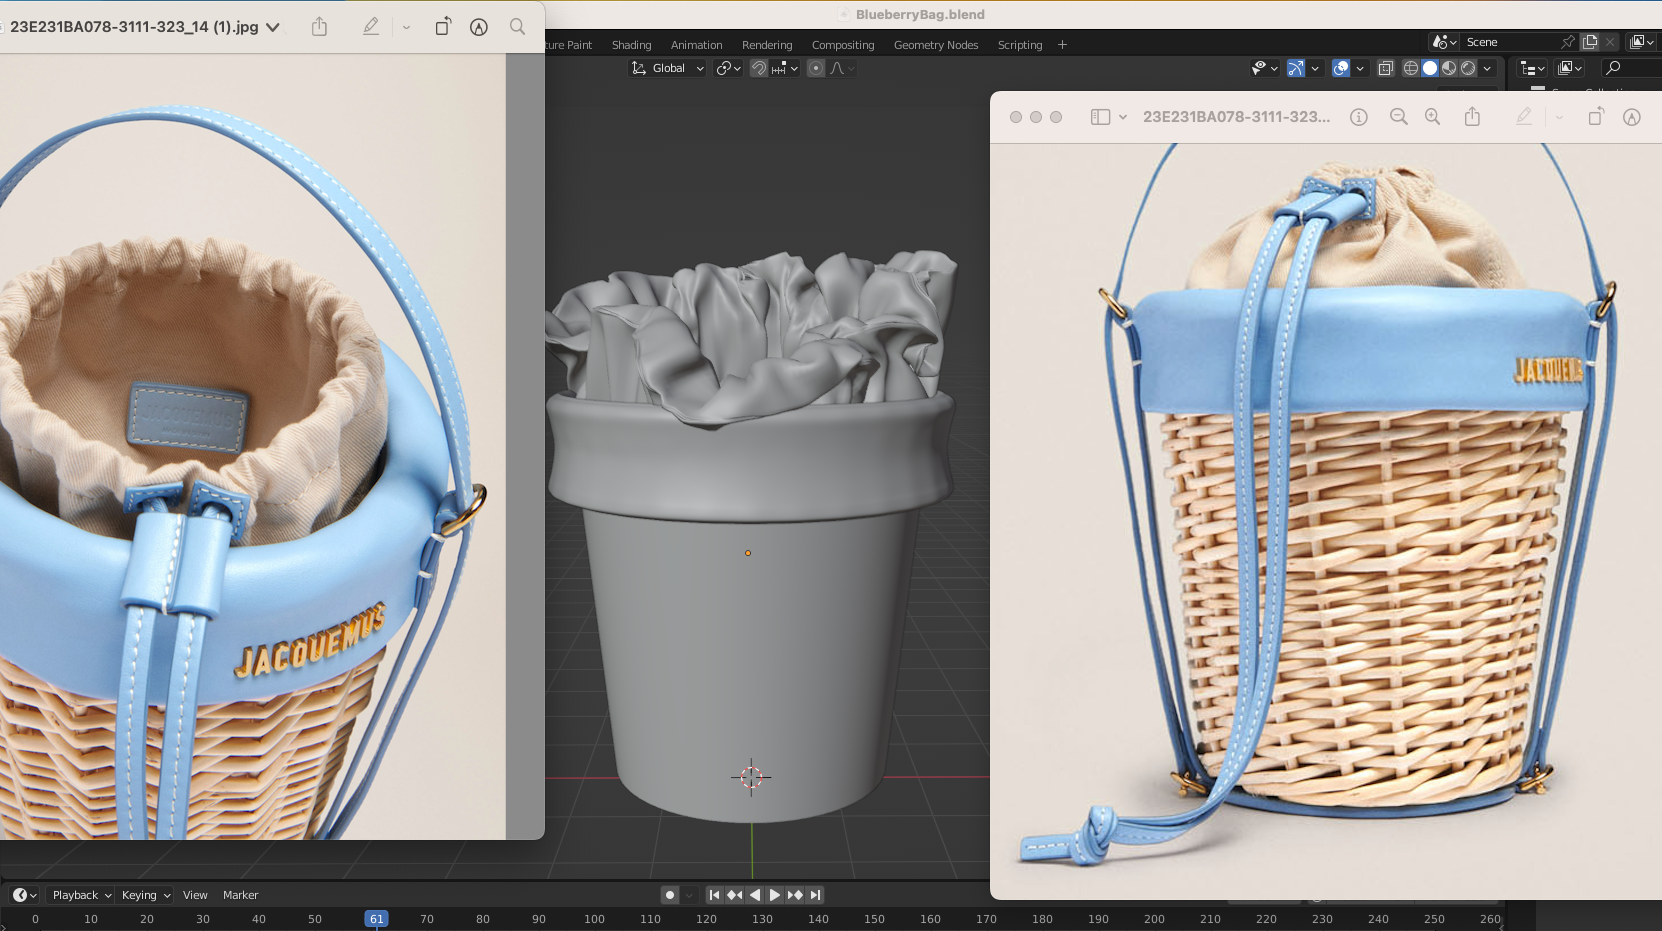The width and height of the screenshot is (1662, 931).
Task: Click annotate circle icon in left Preview
Action: click(479, 27)
